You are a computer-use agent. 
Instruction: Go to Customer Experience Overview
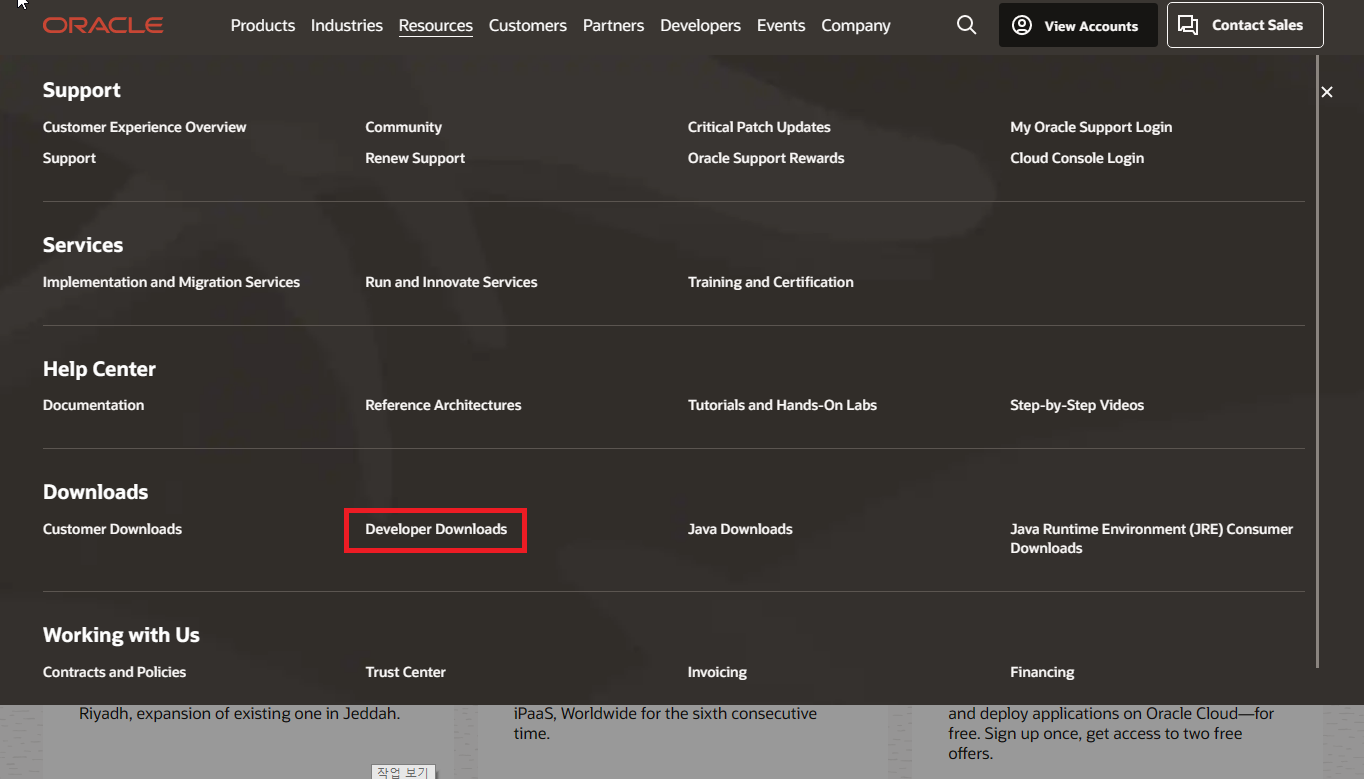144,127
